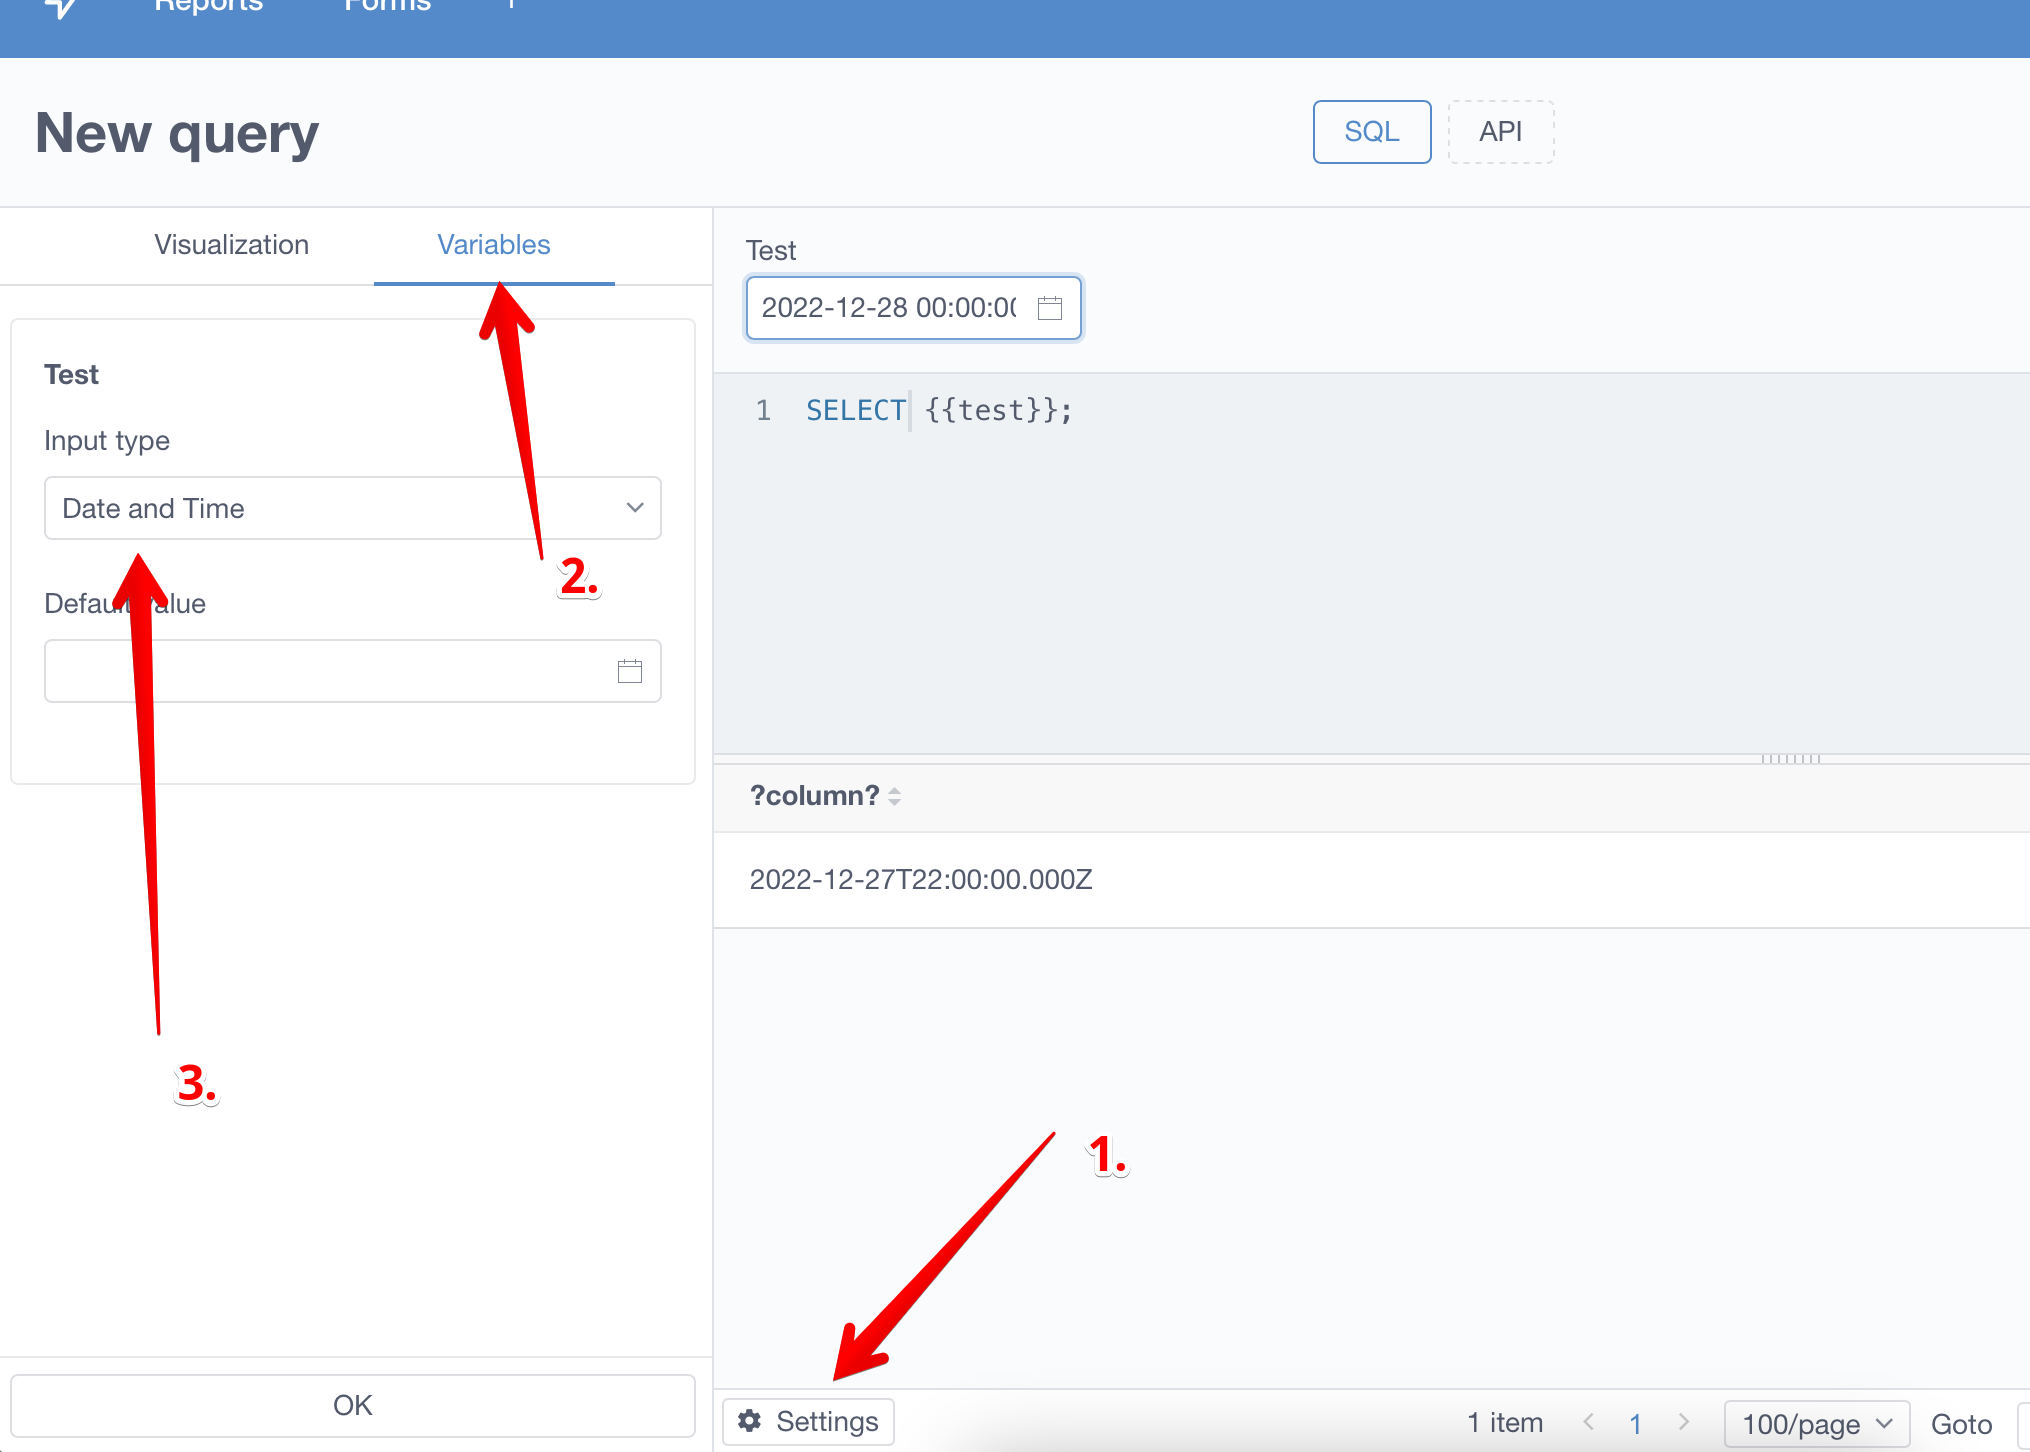Open calendar picker in Test date field
Image resolution: width=2030 pixels, height=1452 pixels.
[1049, 308]
